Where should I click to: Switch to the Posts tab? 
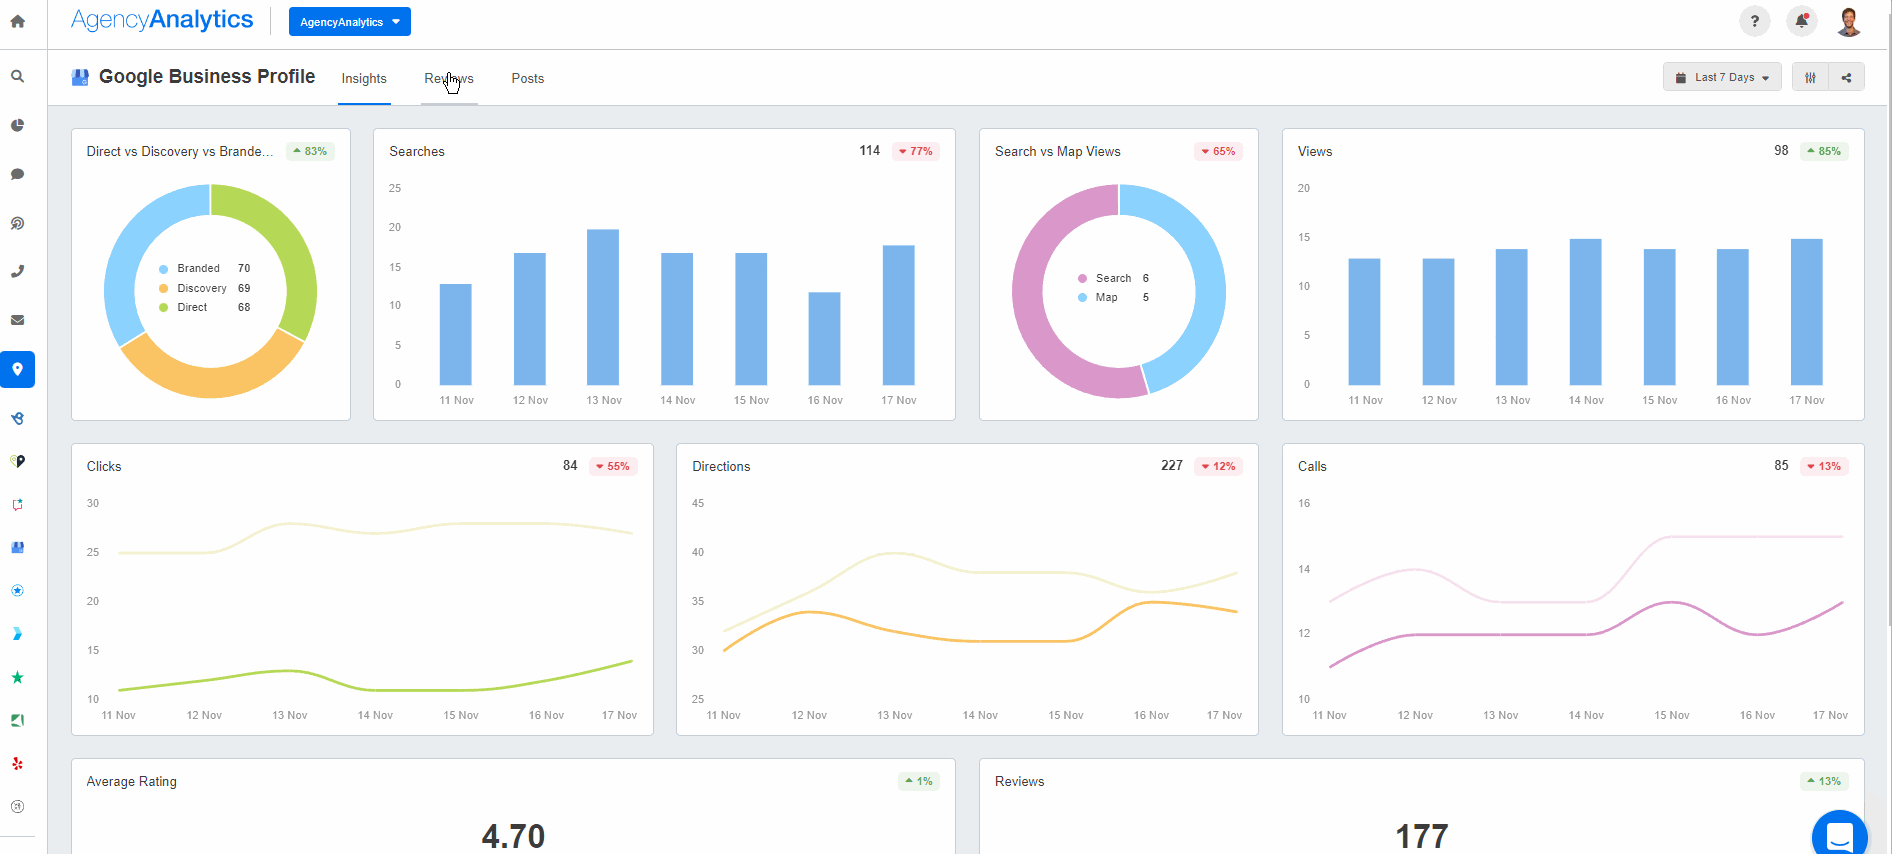click(x=527, y=79)
